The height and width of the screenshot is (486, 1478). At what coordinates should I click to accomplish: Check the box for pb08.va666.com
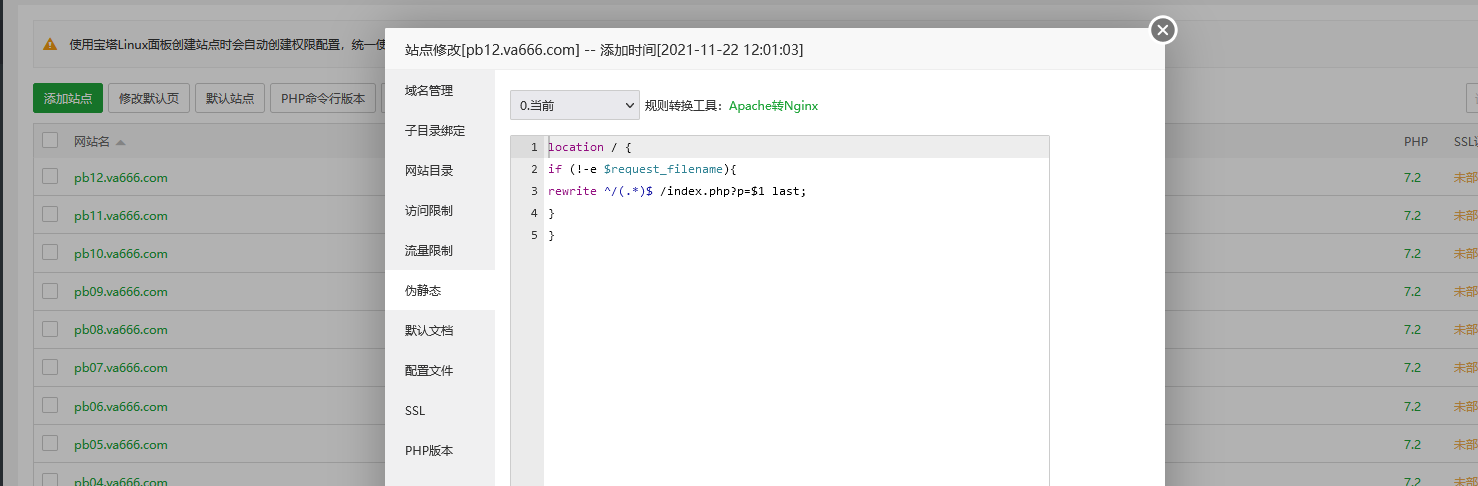pos(50,329)
